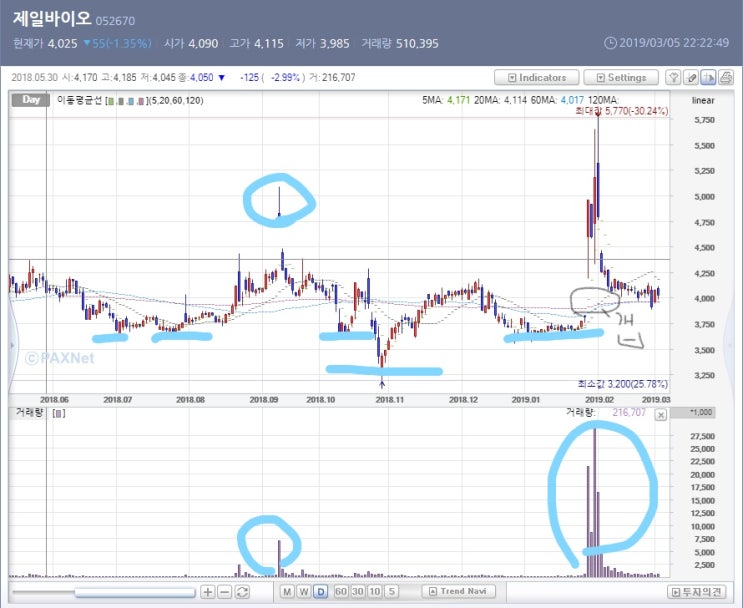Click the left chart scroll handle arrow
The height and width of the screenshot is (608, 743).
click(12, 345)
